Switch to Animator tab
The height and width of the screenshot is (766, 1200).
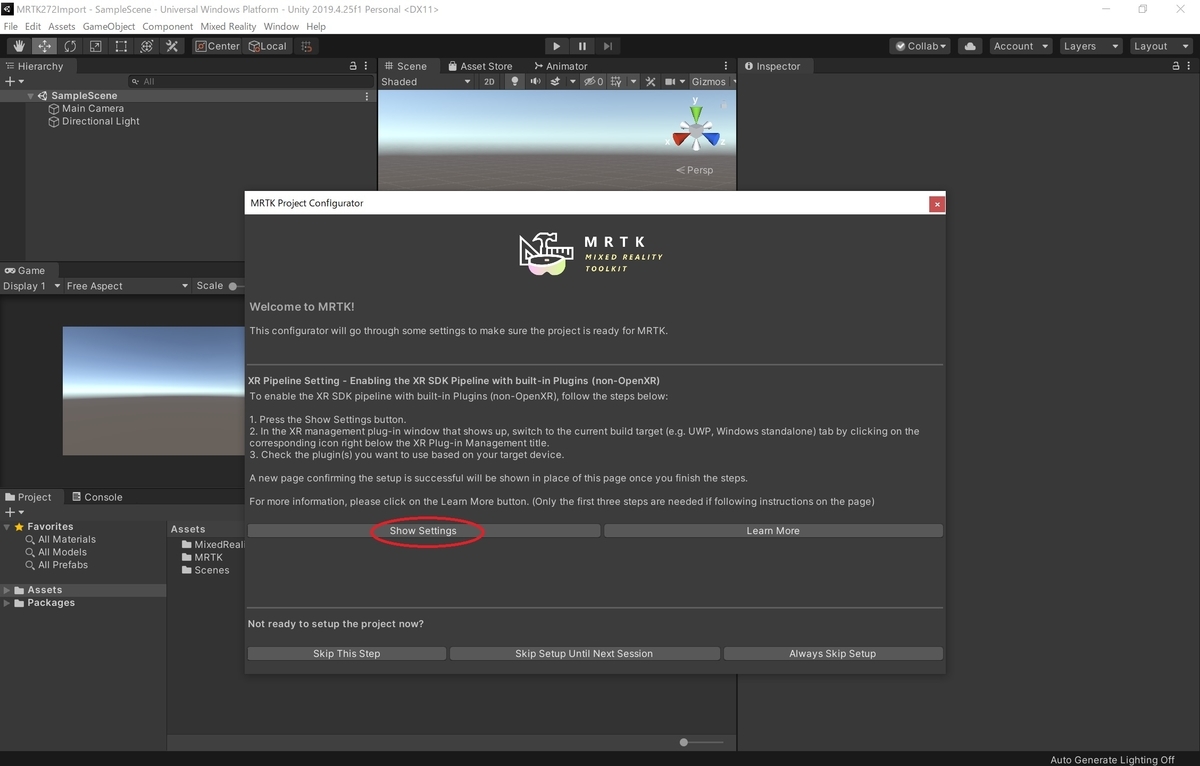[560, 66]
